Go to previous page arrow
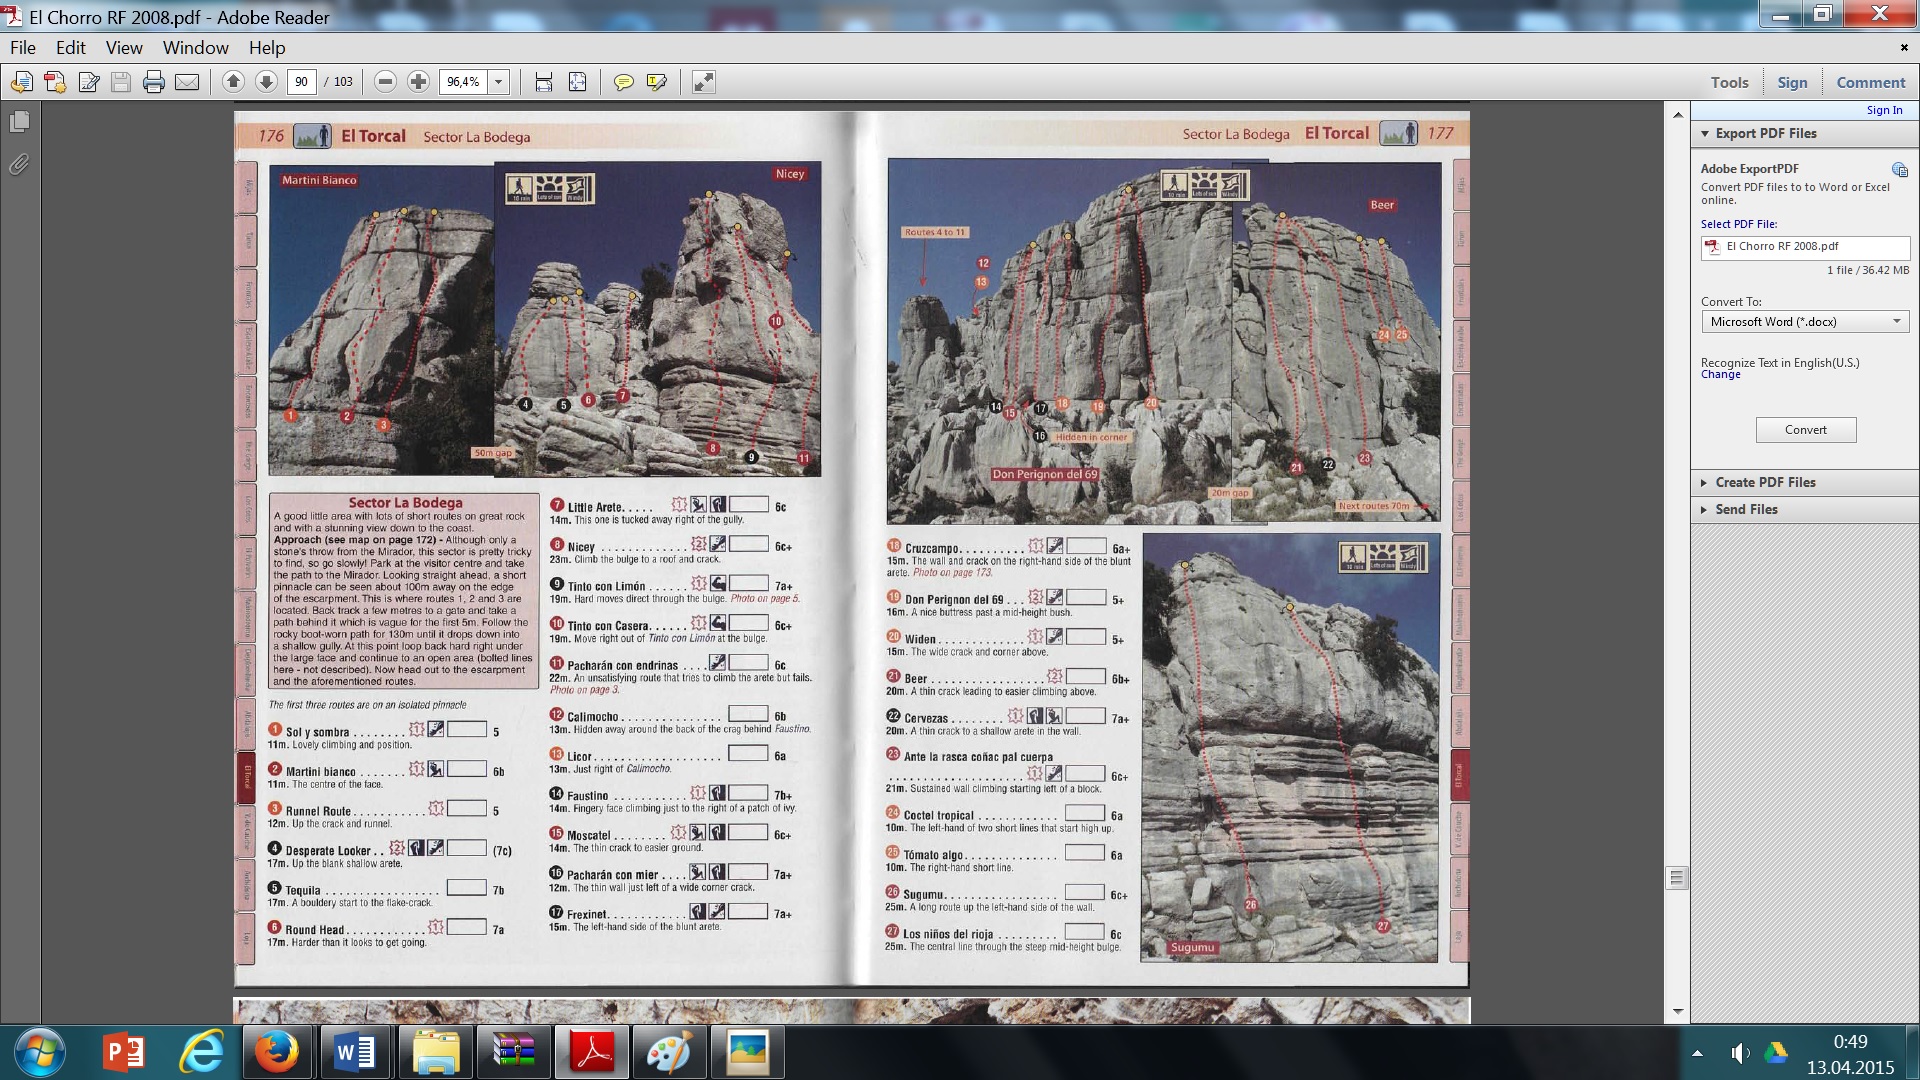 [233, 82]
